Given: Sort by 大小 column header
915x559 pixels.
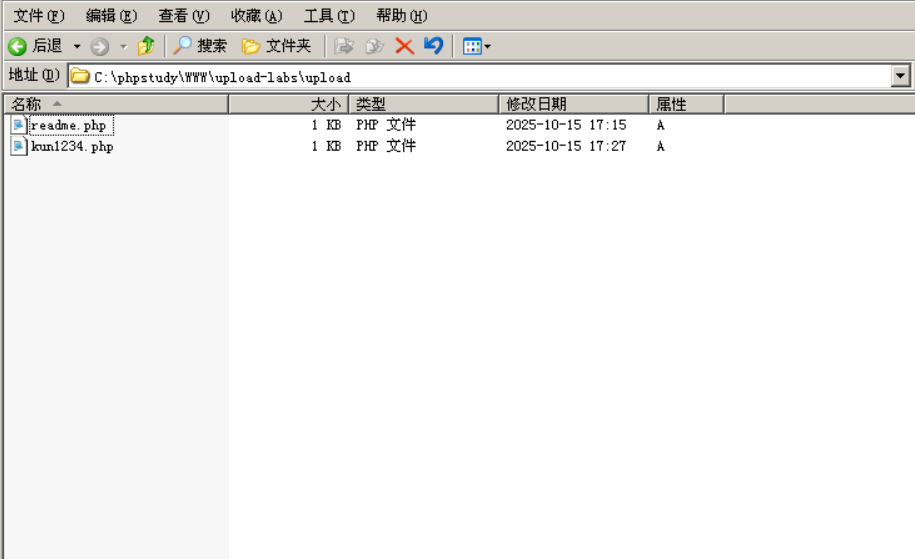Looking at the screenshot, I should tap(289, 104).
